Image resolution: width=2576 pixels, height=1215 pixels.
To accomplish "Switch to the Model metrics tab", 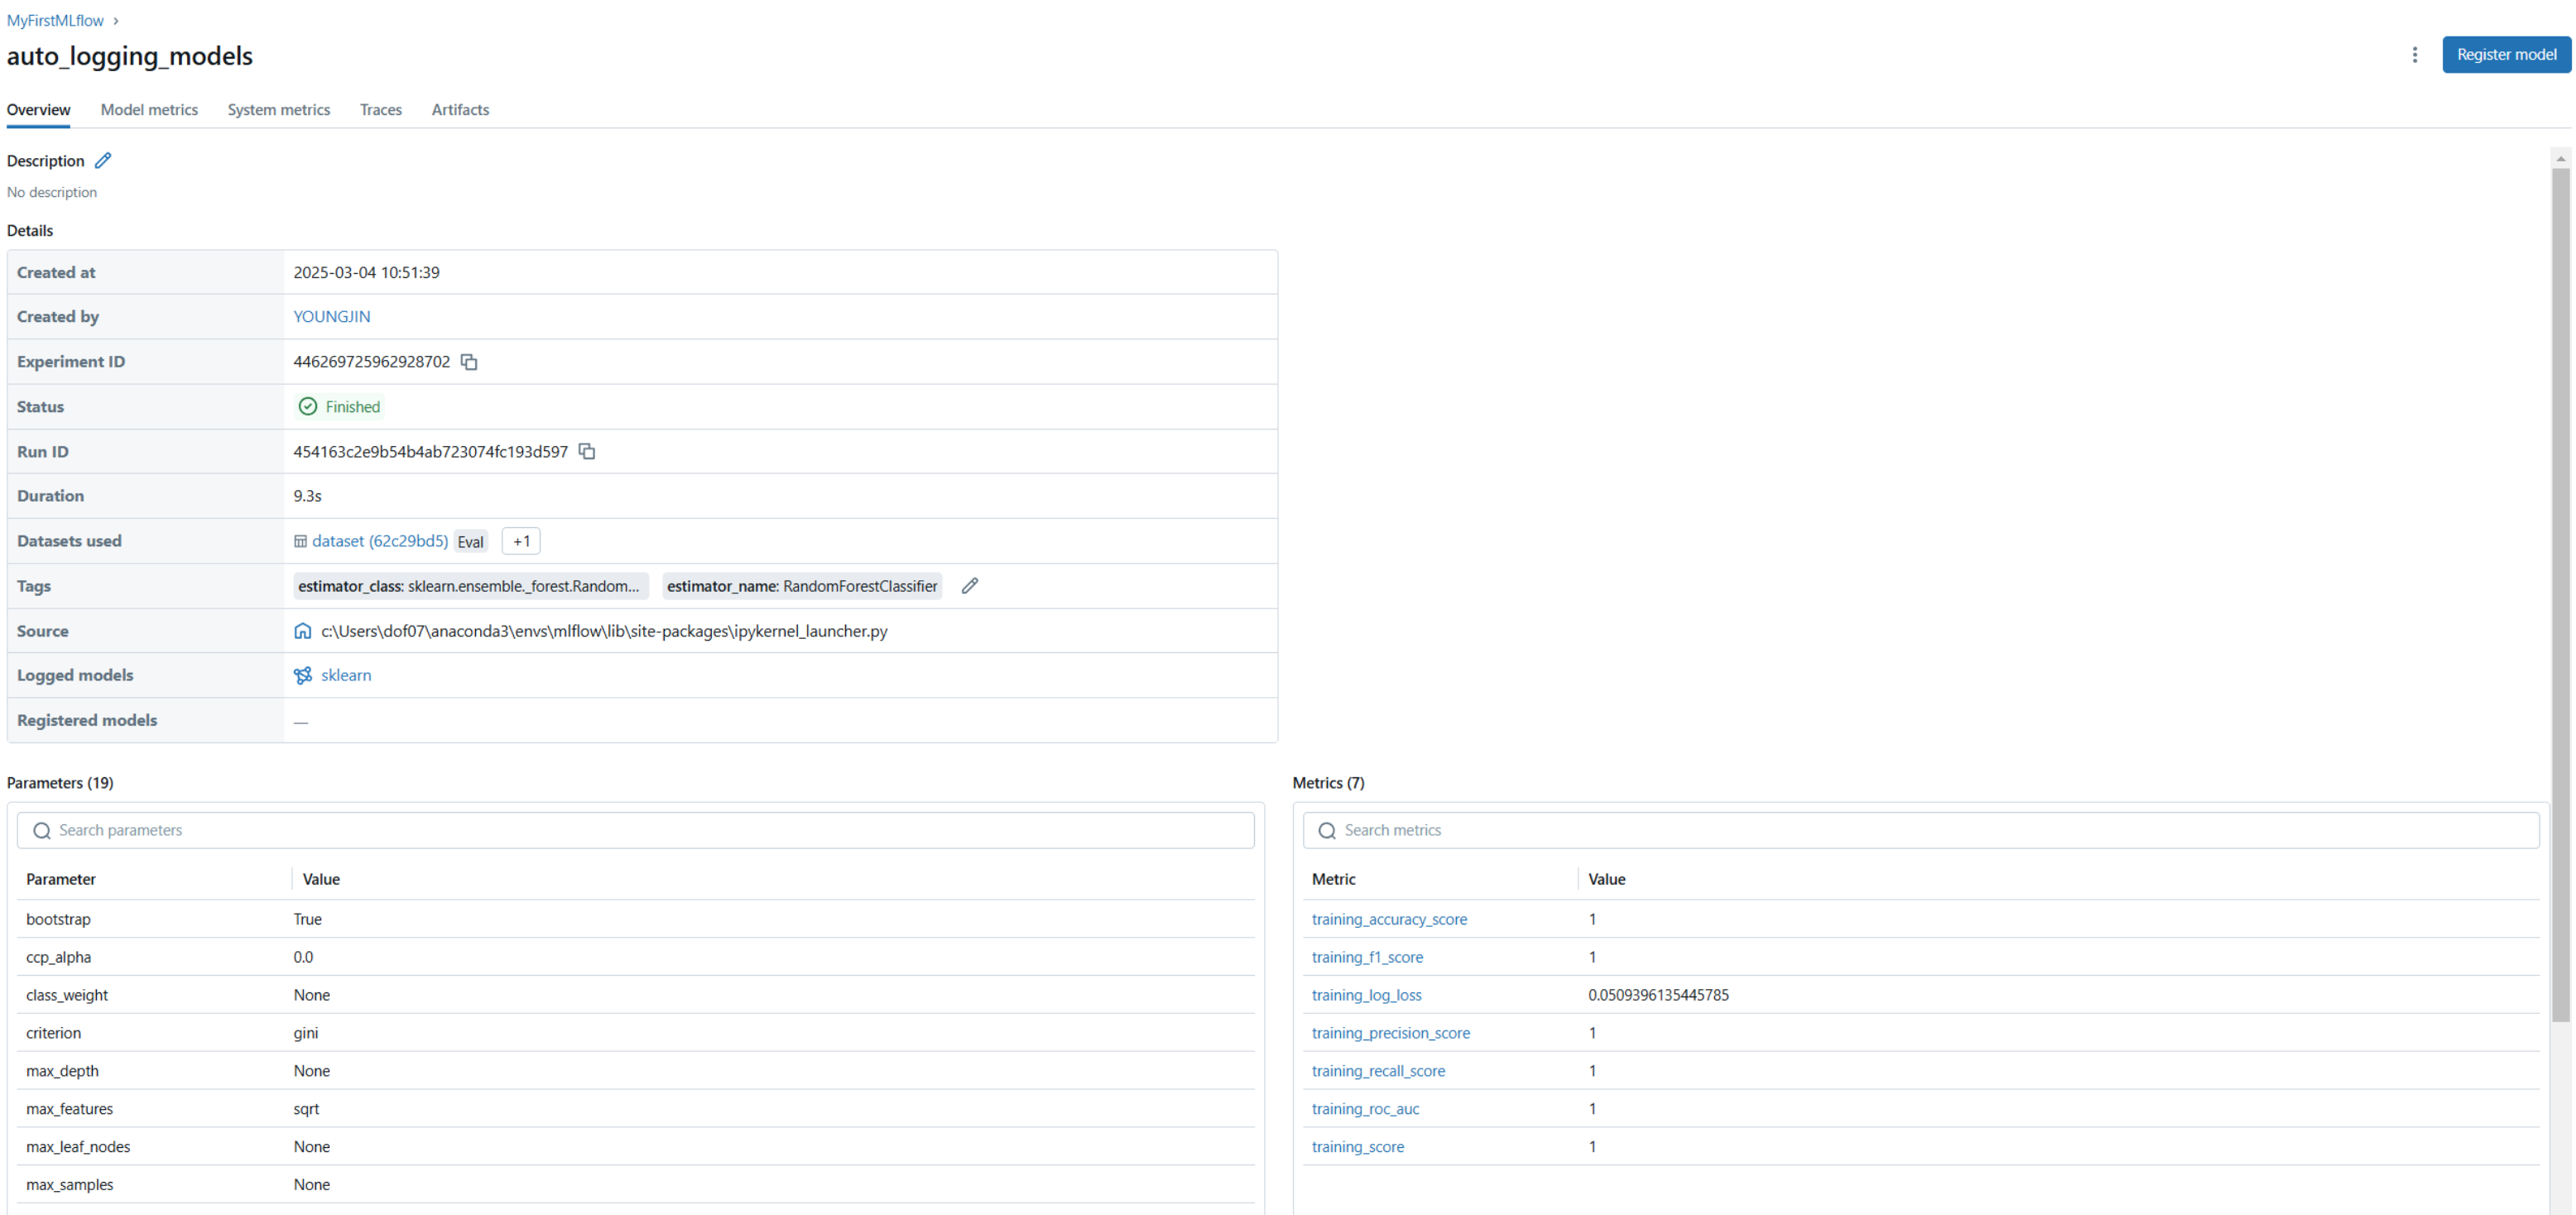I will pyautogui.click(x=149, y=110).
